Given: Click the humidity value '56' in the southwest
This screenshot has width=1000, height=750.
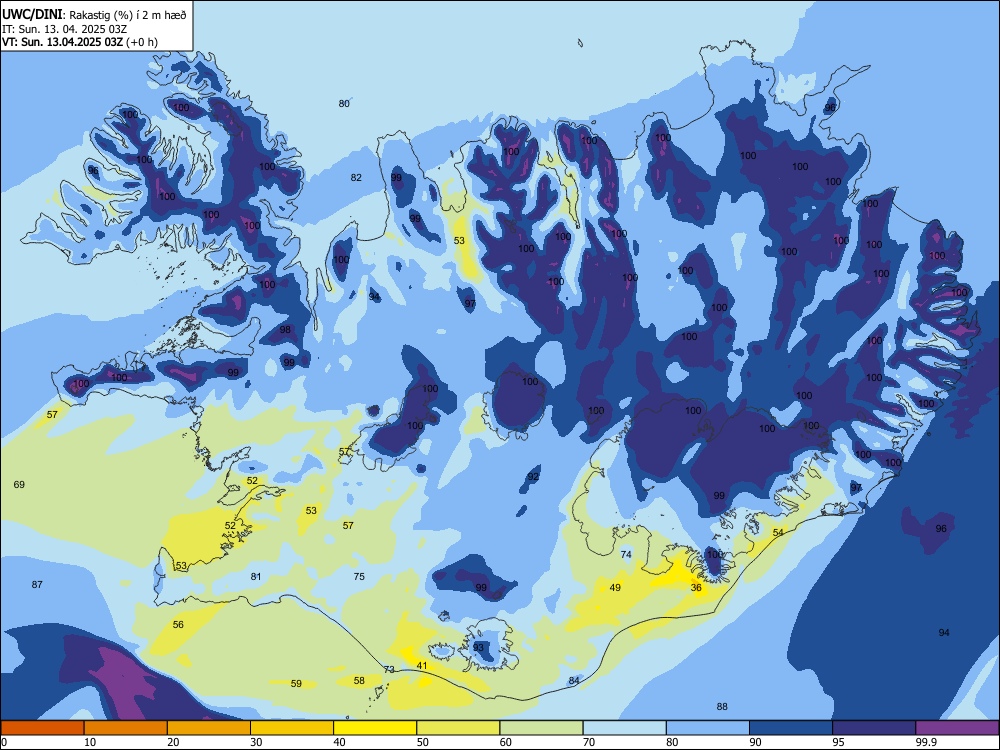Looking at the screenshot, I should [178, 625].
